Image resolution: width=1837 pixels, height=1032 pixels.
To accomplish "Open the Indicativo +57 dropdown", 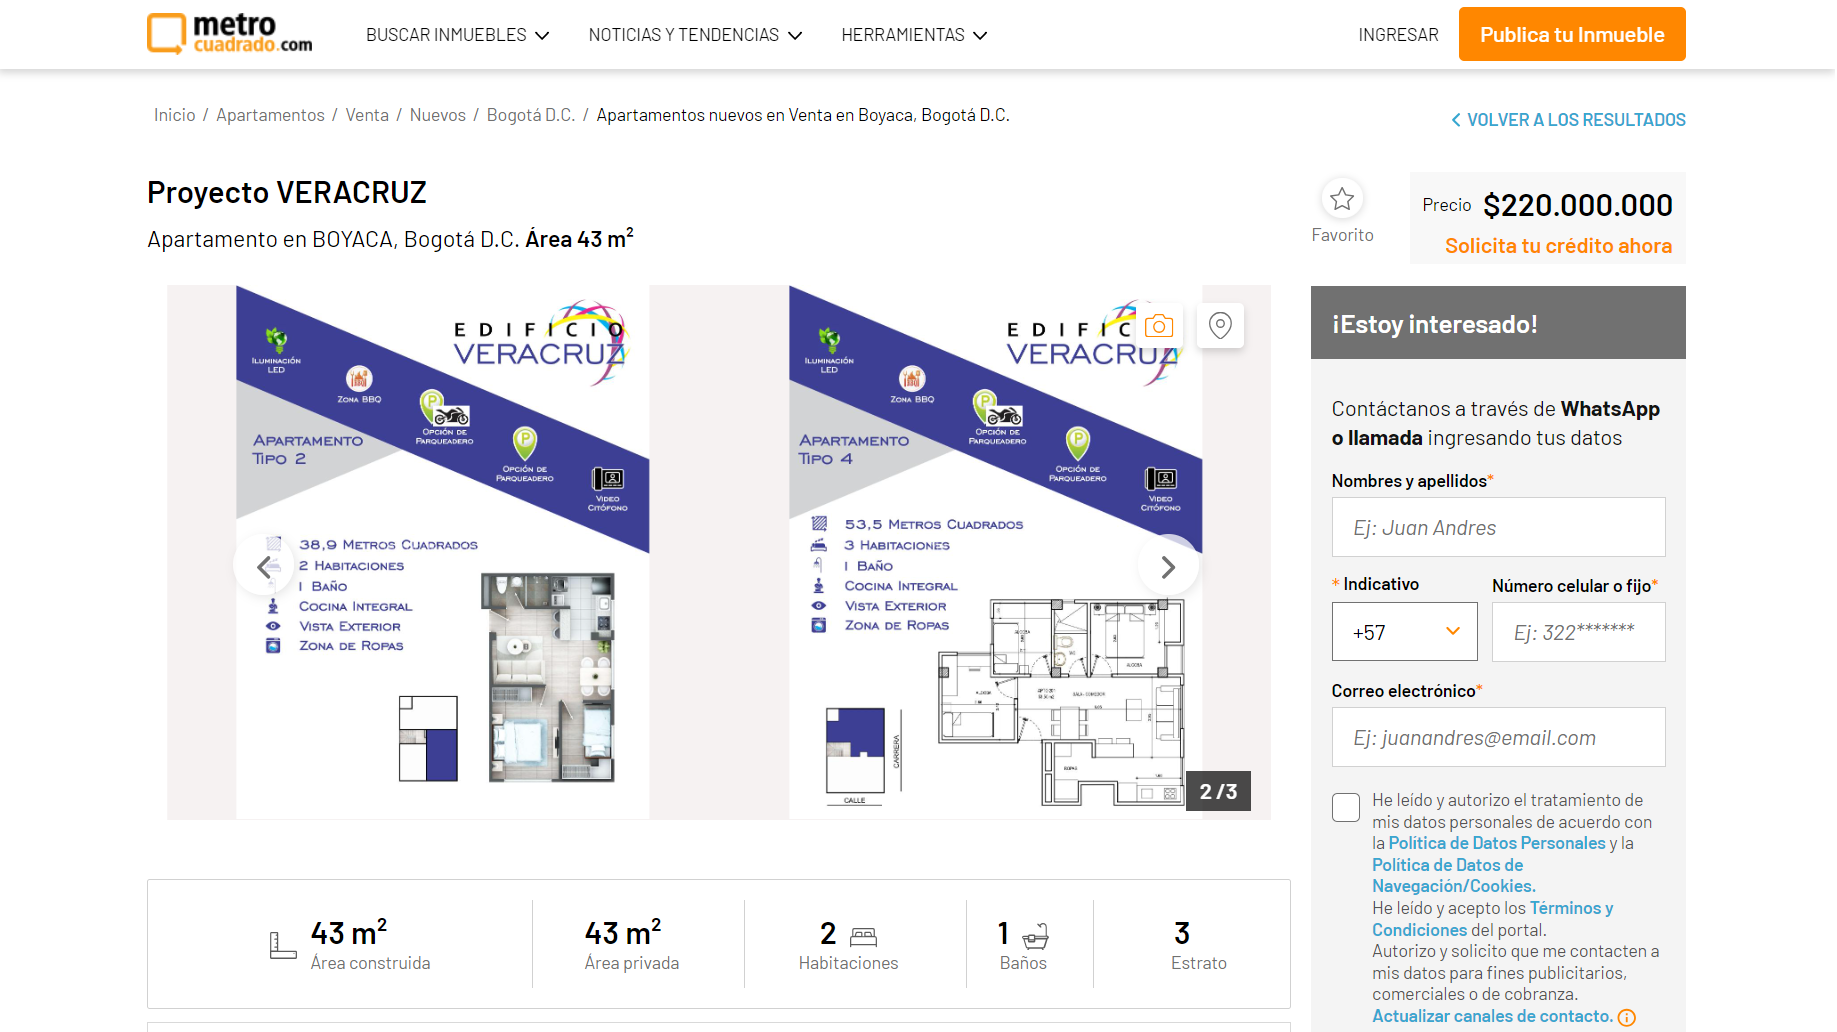I will coord(1404,632).
